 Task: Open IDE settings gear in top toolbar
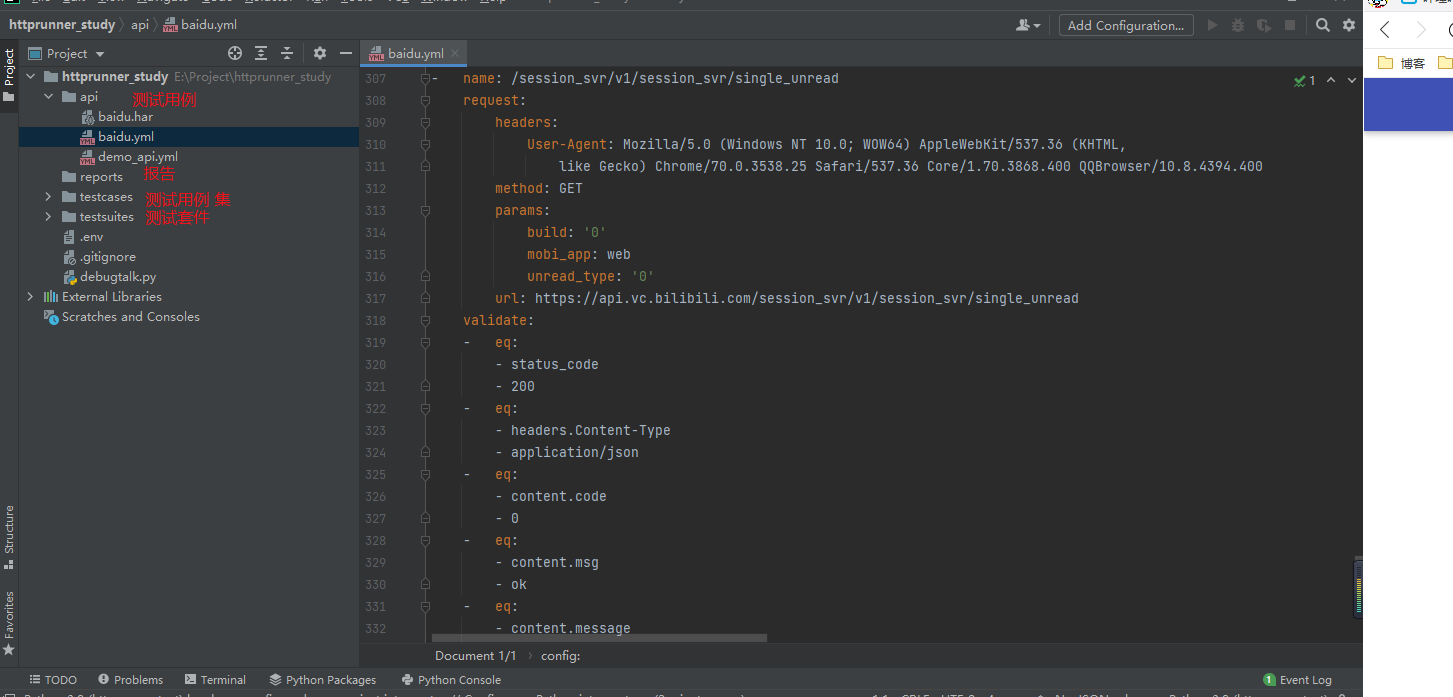click(x=1348, y=25)
